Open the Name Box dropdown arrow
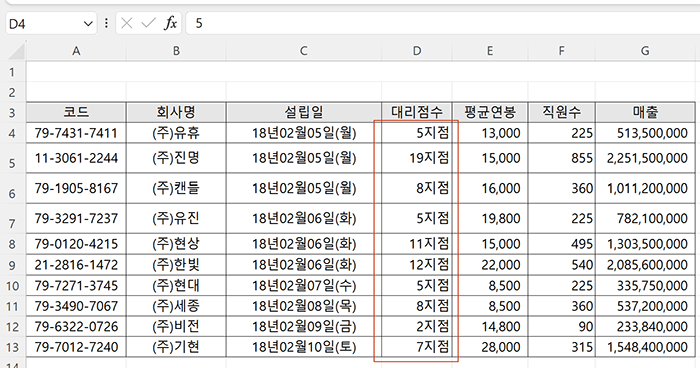The image size is (700, 368). pyautogui.click(x=88, y=23)
